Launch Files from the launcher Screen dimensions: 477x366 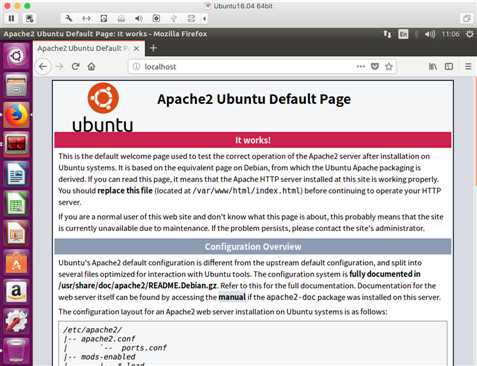pyautogui.click(x=16, y=85)
